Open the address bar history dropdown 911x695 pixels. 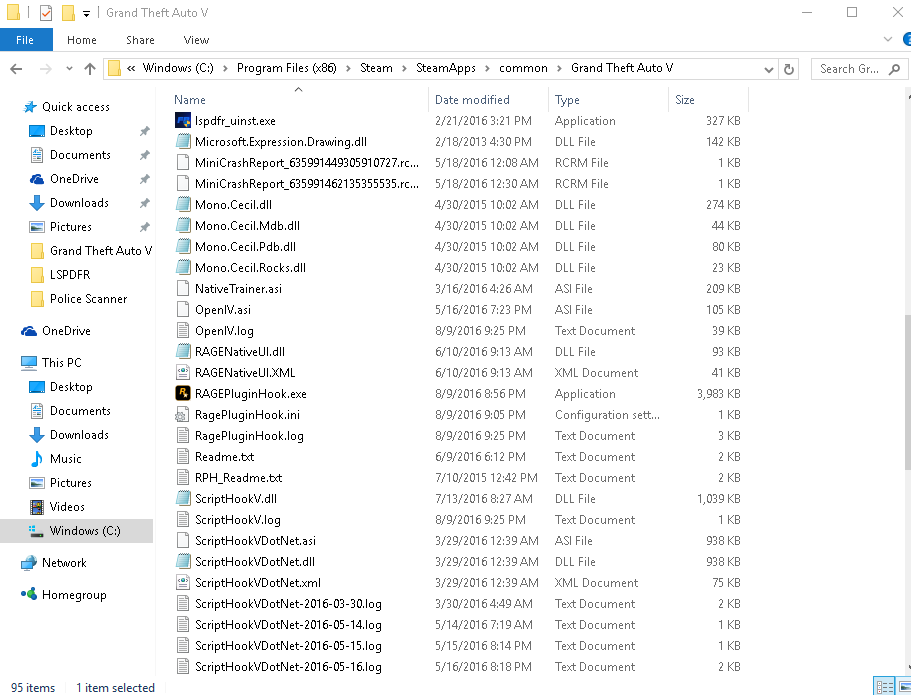coord(769,70)
